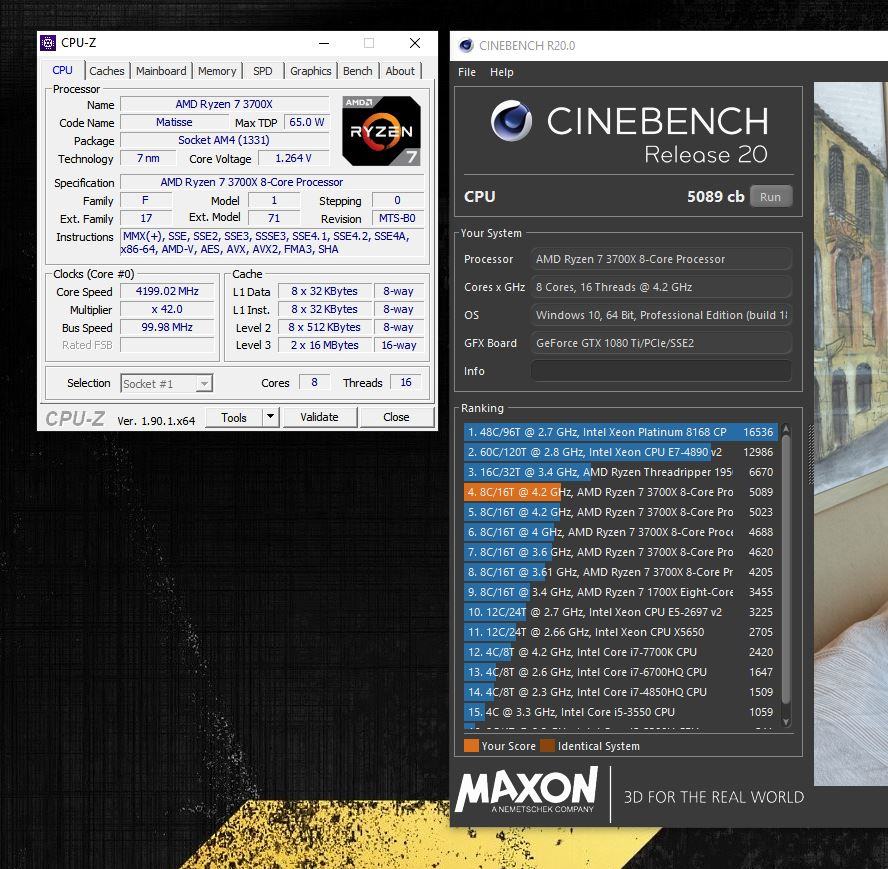Viewport: 888px width, 869px height.
Task: Switch to the Bench tab
Action: pyautogui.click(x=357, y=71)
